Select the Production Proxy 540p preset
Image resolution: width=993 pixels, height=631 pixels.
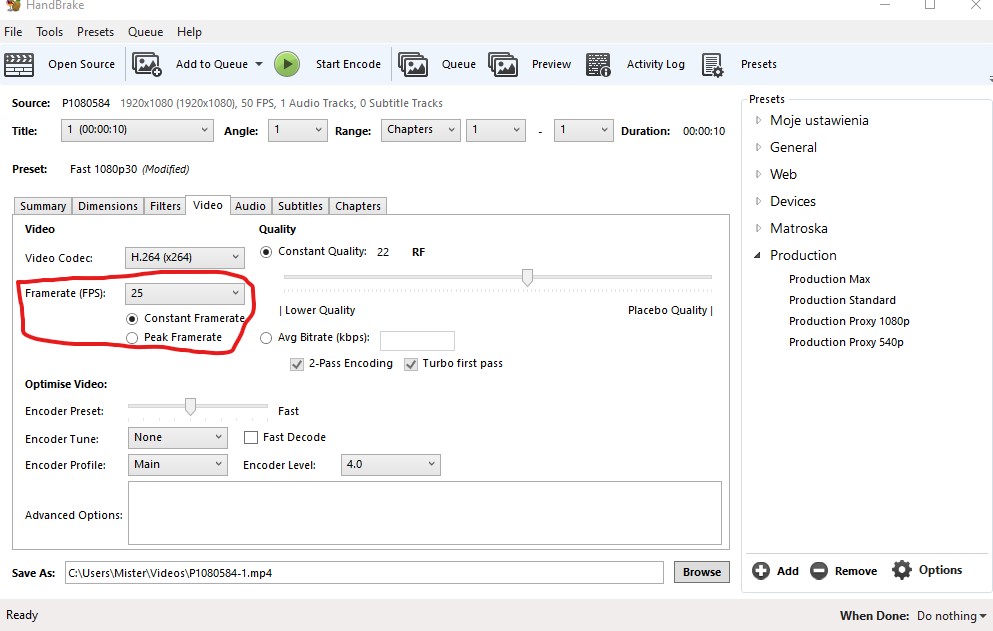(846, 342)
